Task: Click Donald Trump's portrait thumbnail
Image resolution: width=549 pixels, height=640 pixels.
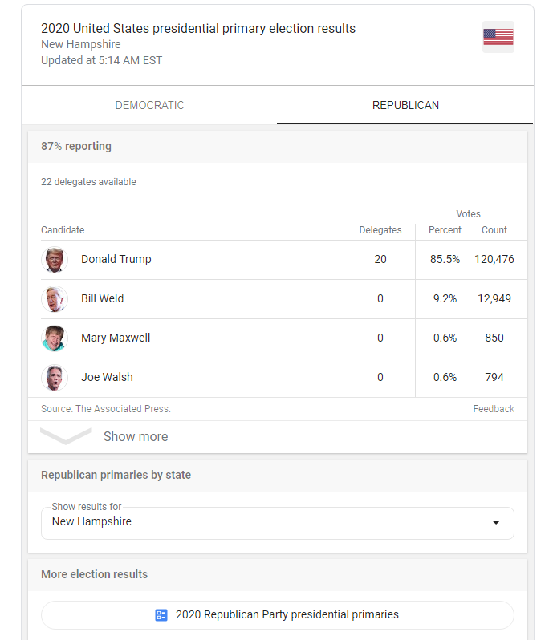Action: 54,260
